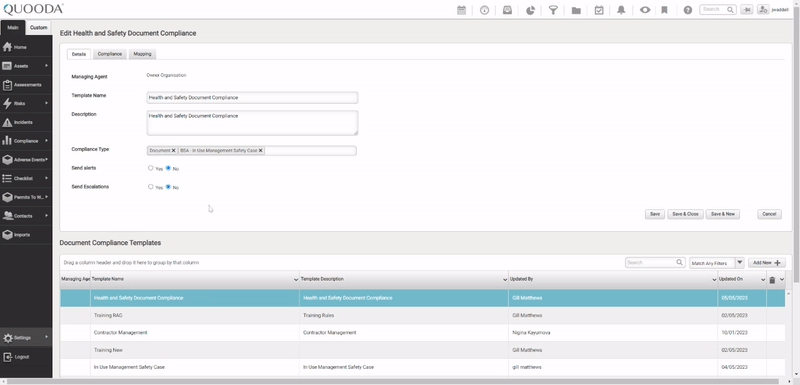Set Send Escalations to Yes

151,187
